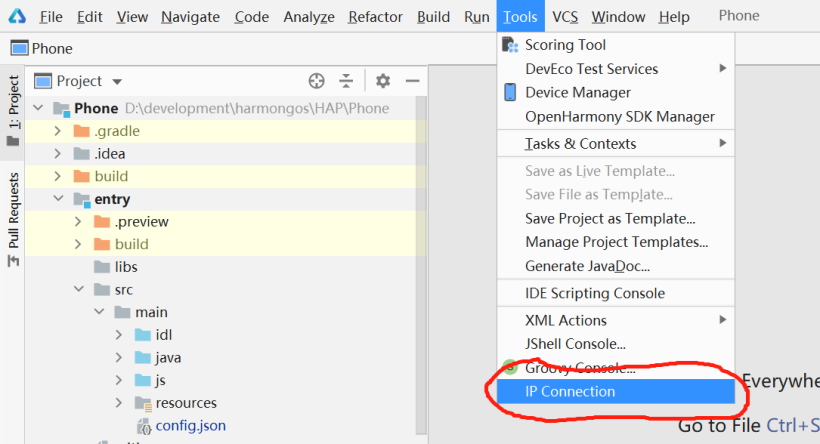Open the config.json file

pyautogui.click(x=190, y=425)
